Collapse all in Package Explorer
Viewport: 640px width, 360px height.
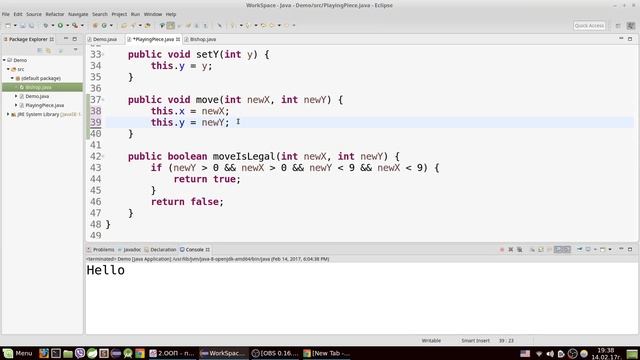[40, 50]
